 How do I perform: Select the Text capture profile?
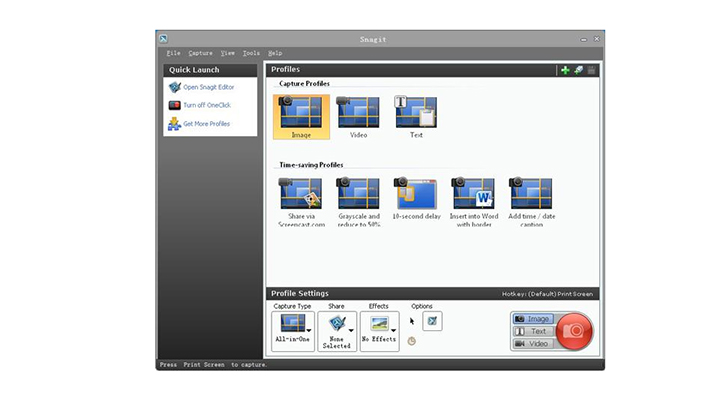[416, 117]
